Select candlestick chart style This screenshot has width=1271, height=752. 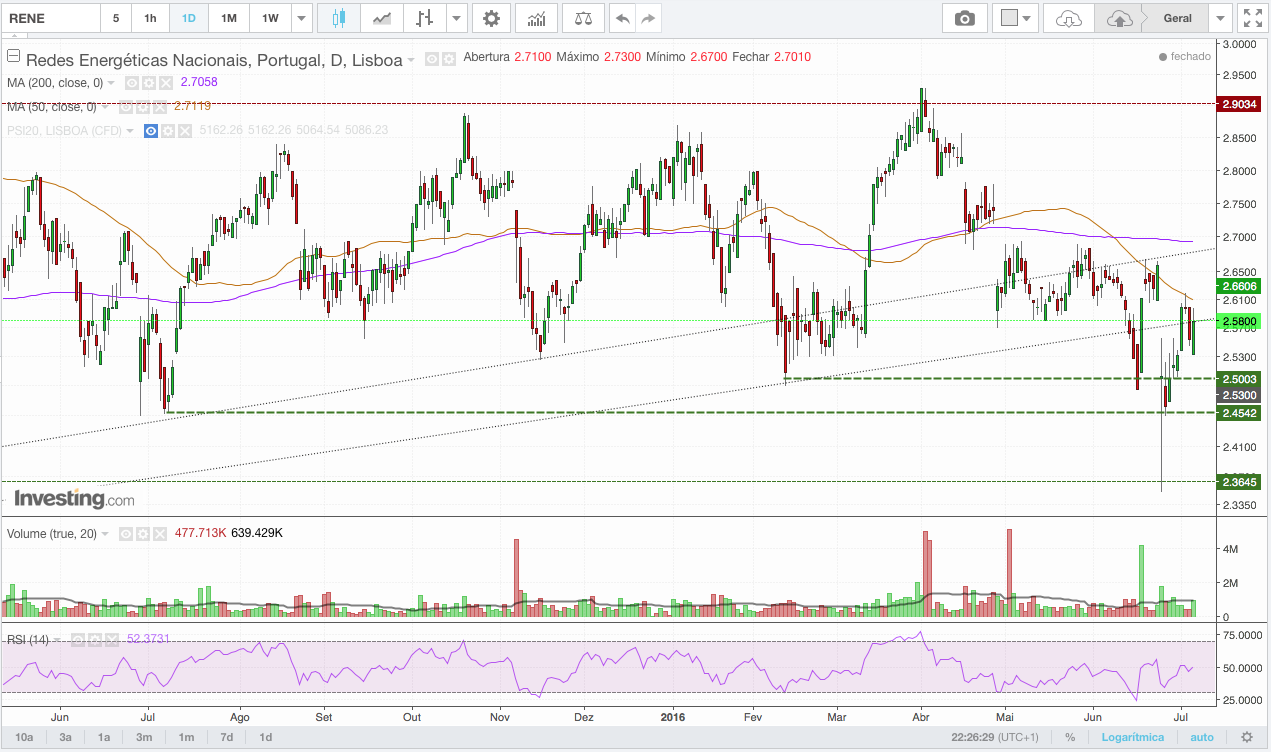338,18
